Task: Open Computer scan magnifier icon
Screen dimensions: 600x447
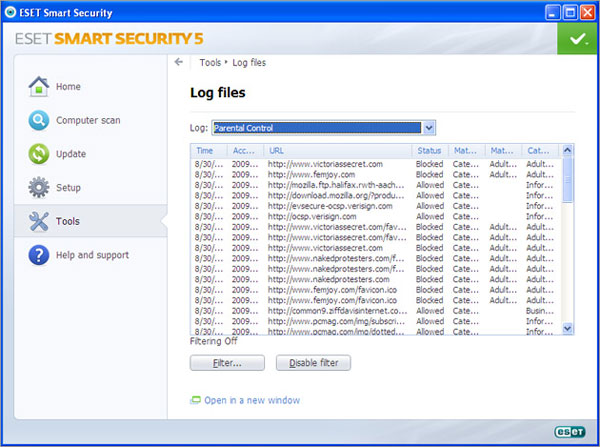Action: (39, 120)
